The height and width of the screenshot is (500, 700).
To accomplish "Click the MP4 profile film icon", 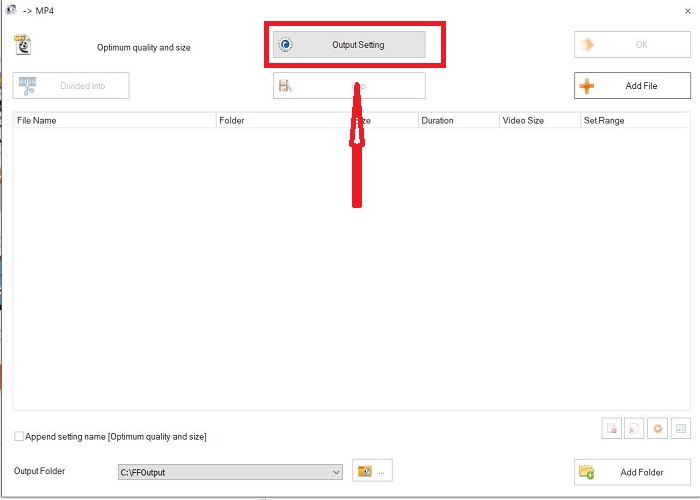I will tap(23, 45).
